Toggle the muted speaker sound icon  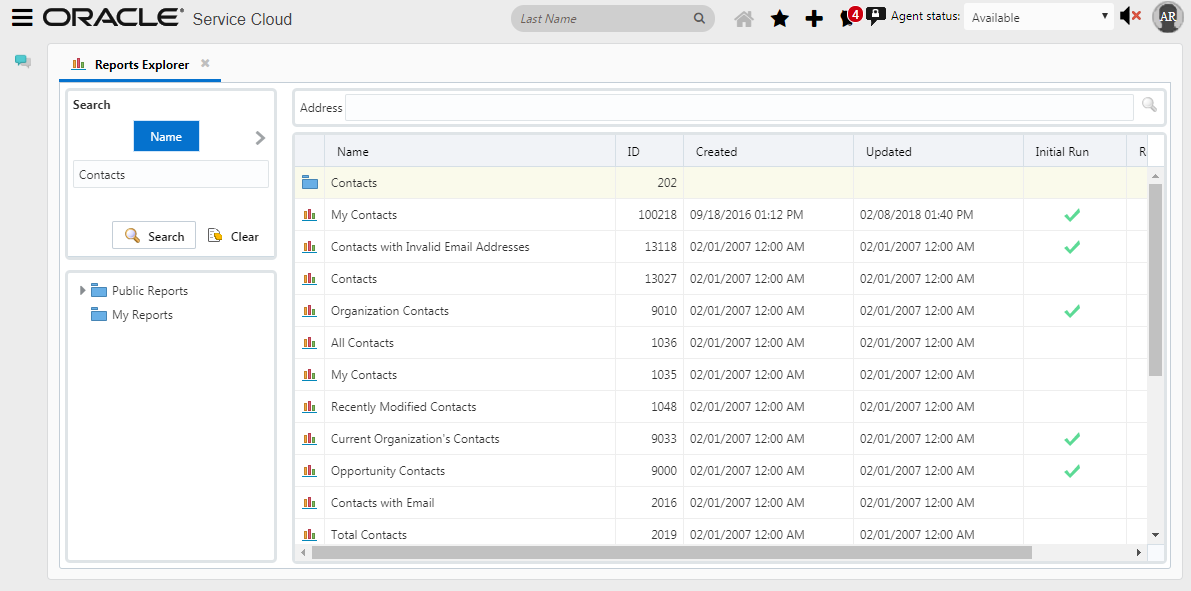[x=1131, y=16]
